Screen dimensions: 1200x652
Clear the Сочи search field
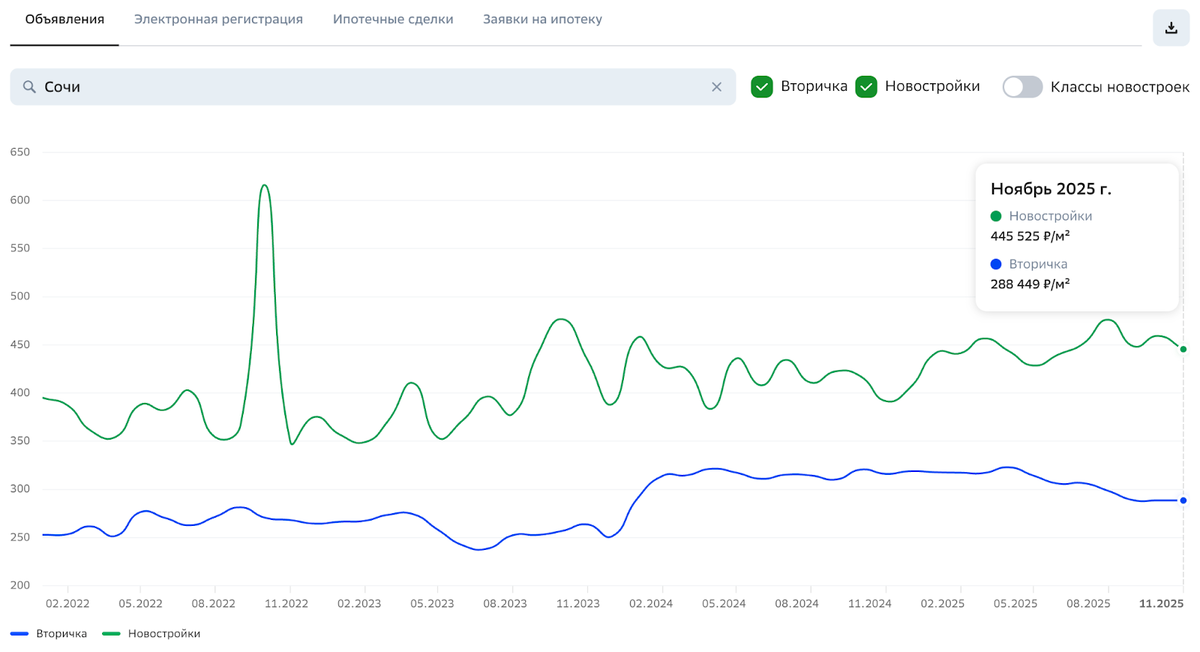coord(716,87)
